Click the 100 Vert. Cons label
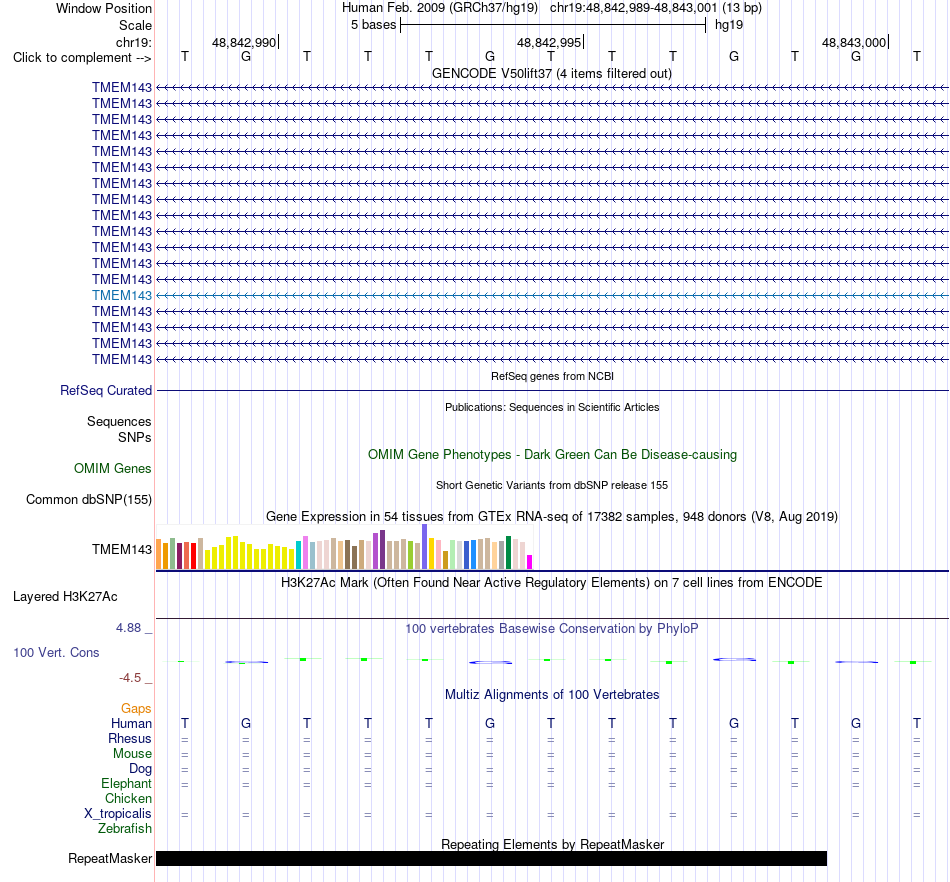This screenshot has width=950, height=882. pyautogui.click(x=56, y=652)
